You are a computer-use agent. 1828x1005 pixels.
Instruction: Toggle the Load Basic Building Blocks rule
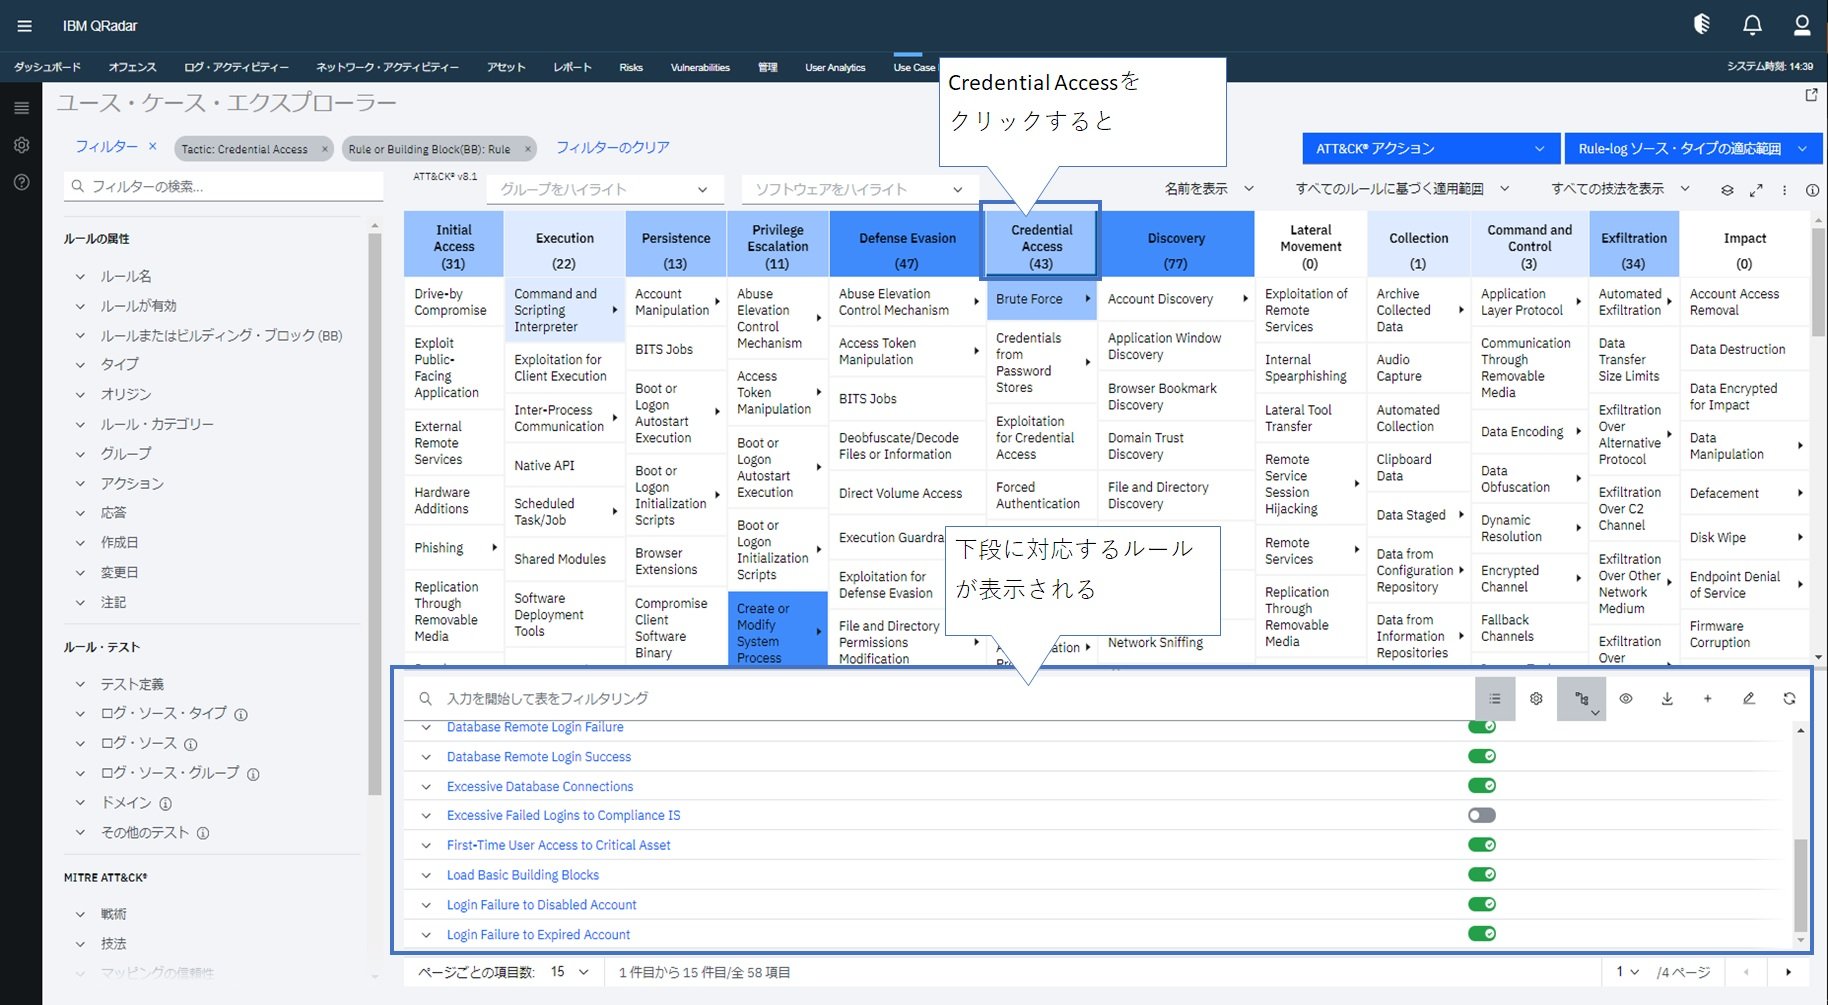point(1482,875)
